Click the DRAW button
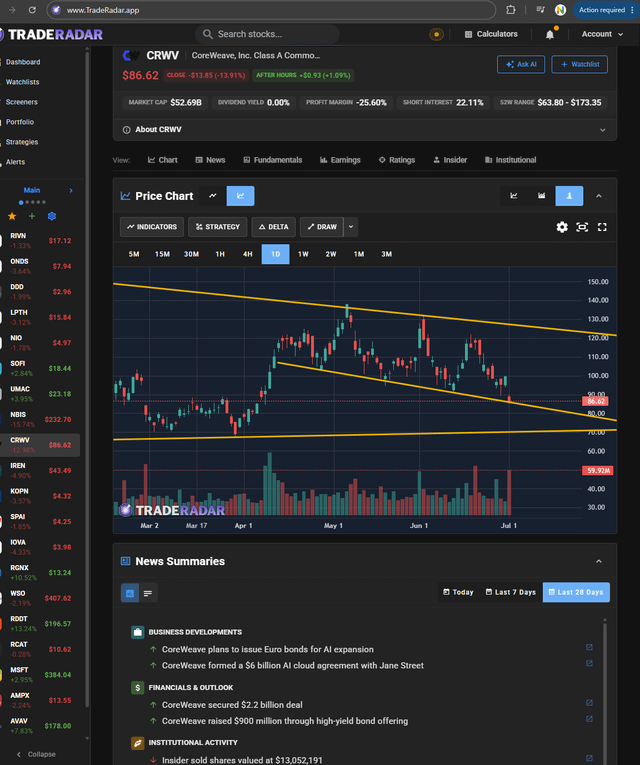 point(322,227)
